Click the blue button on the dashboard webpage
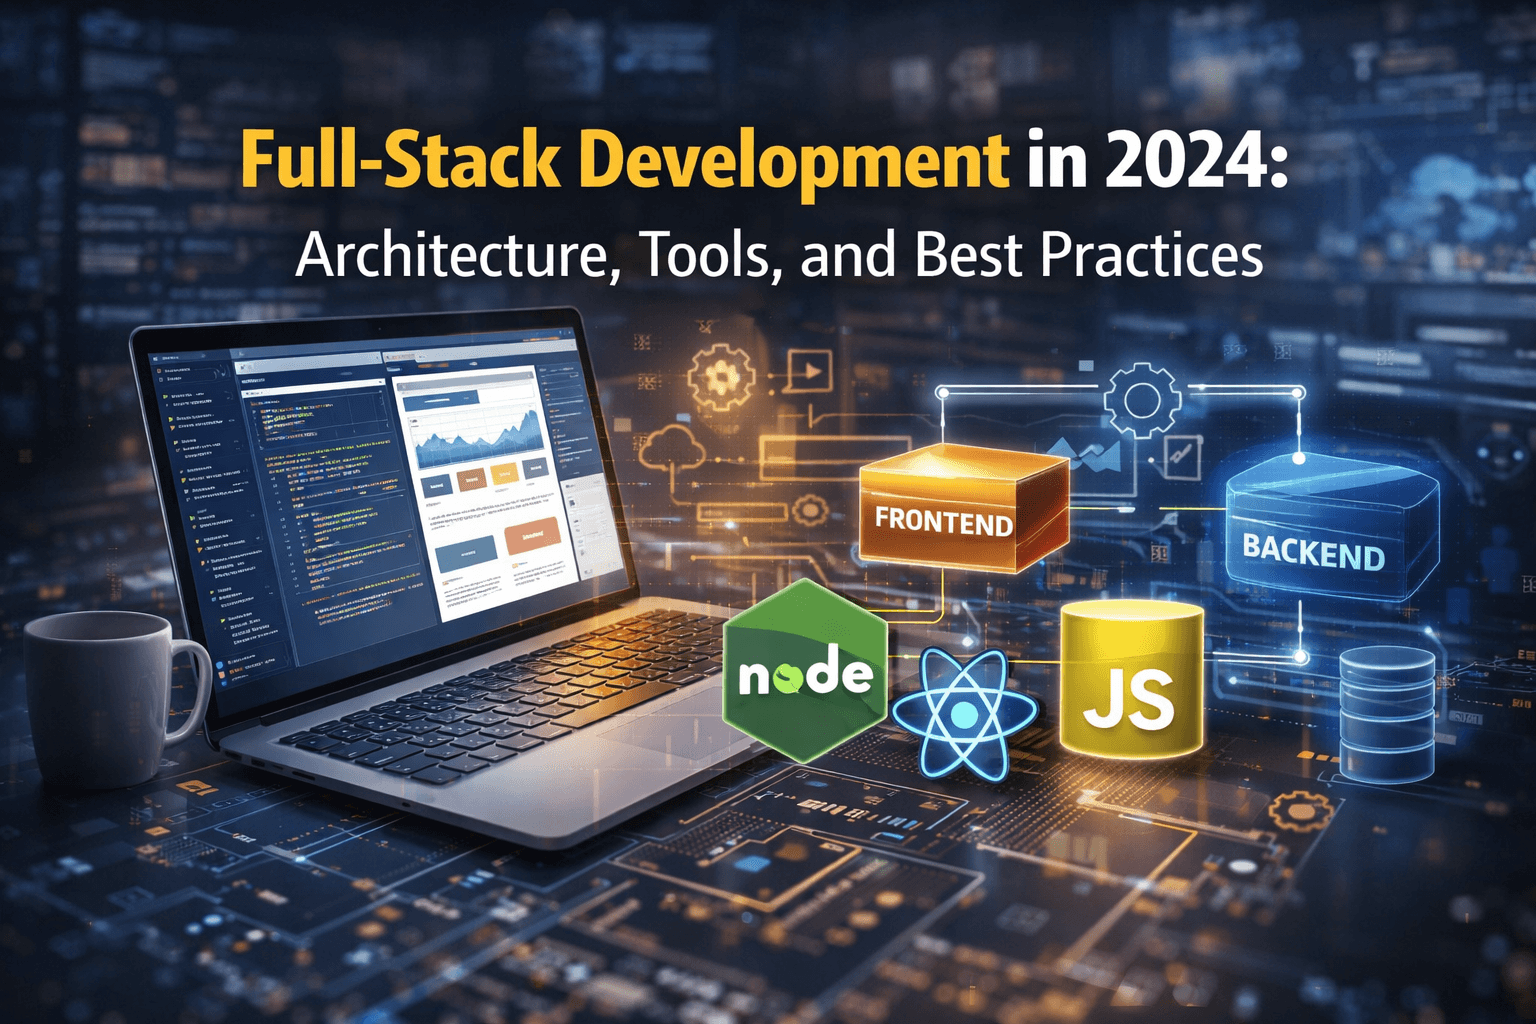 coord(465,552)
